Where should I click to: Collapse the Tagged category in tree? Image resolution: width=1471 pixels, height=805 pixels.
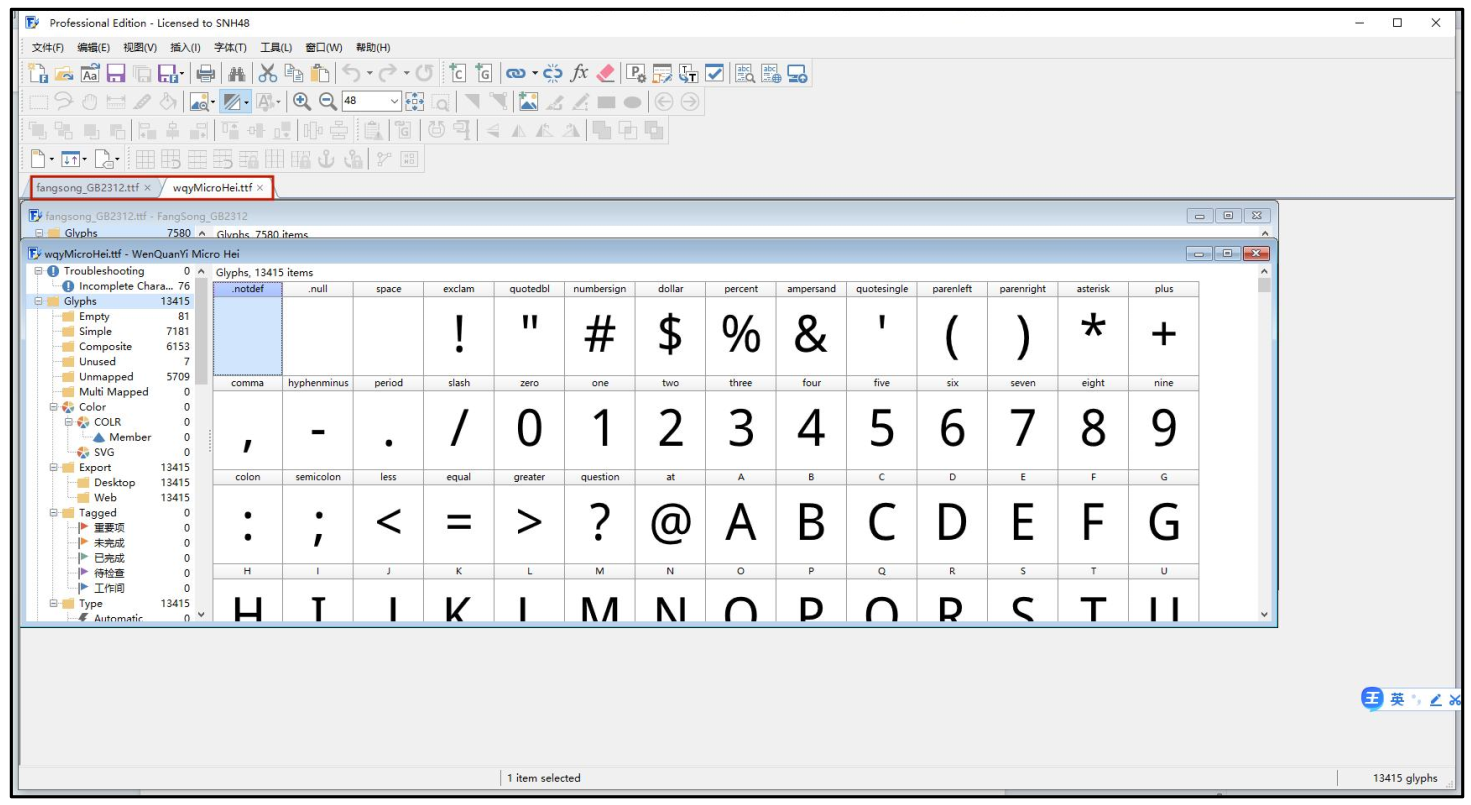click(54, 513)
